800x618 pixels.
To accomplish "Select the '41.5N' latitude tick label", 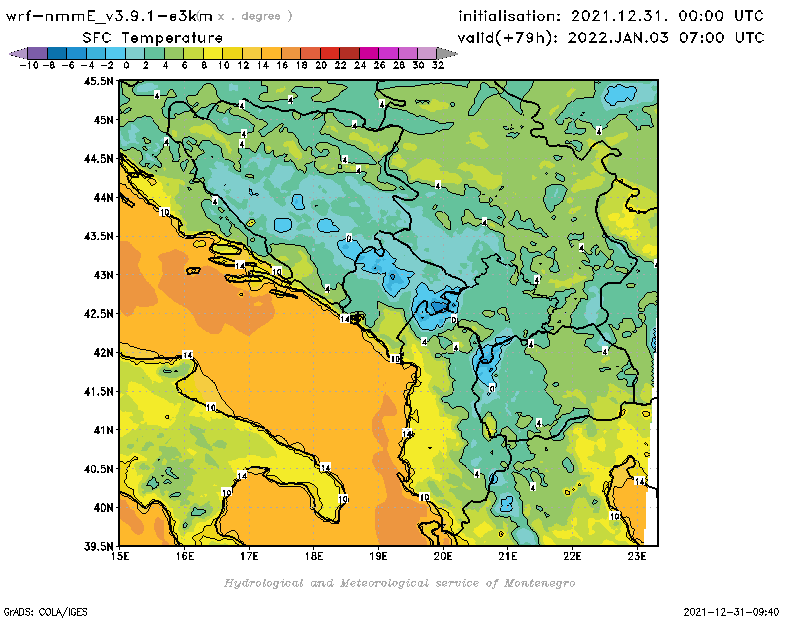I will (x=99, y=391).
